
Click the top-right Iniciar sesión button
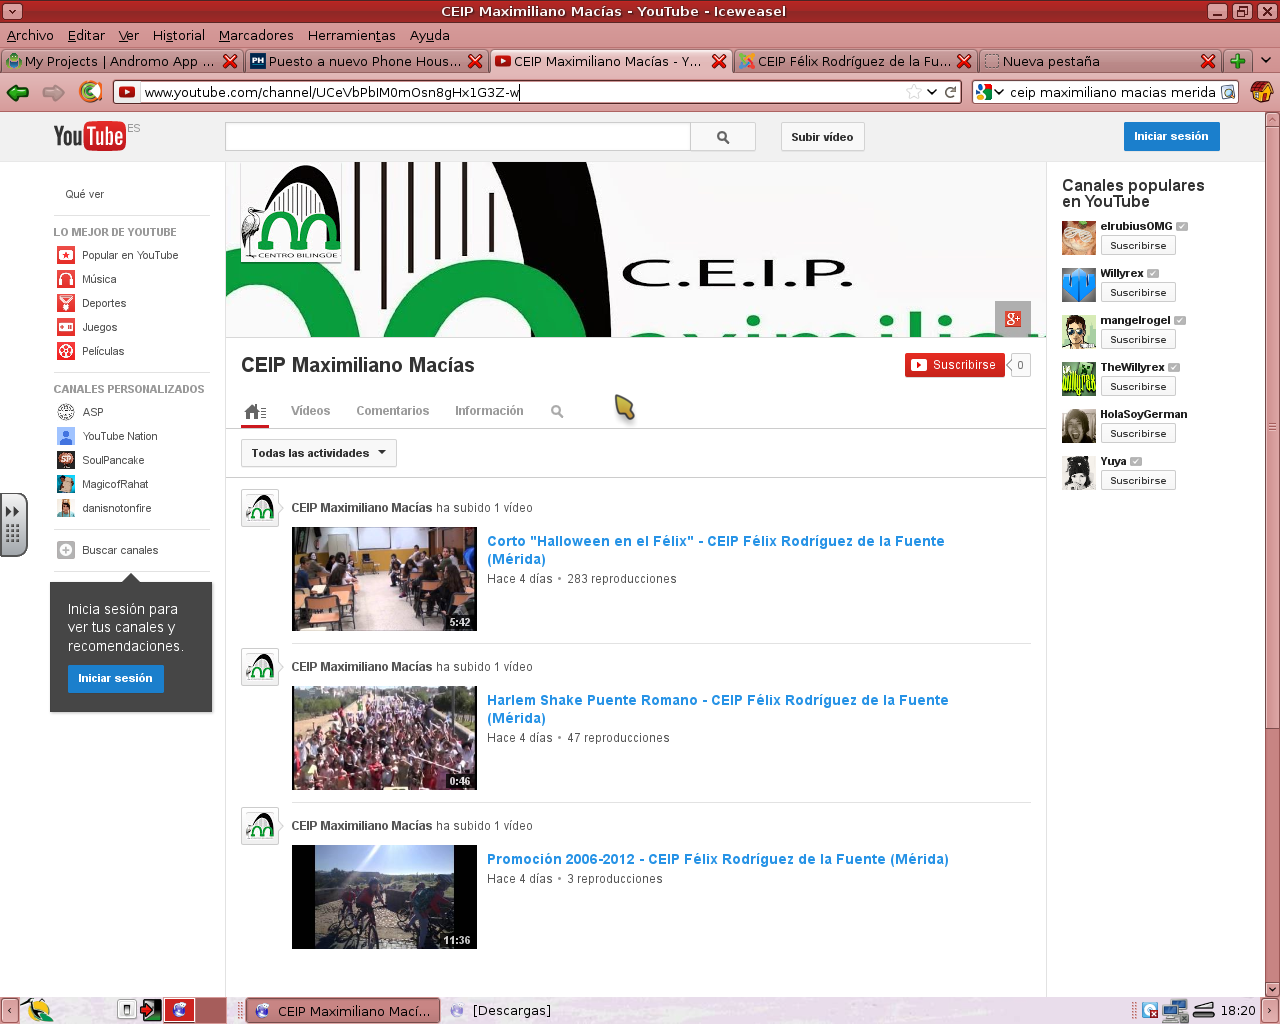pos(1171,136)
